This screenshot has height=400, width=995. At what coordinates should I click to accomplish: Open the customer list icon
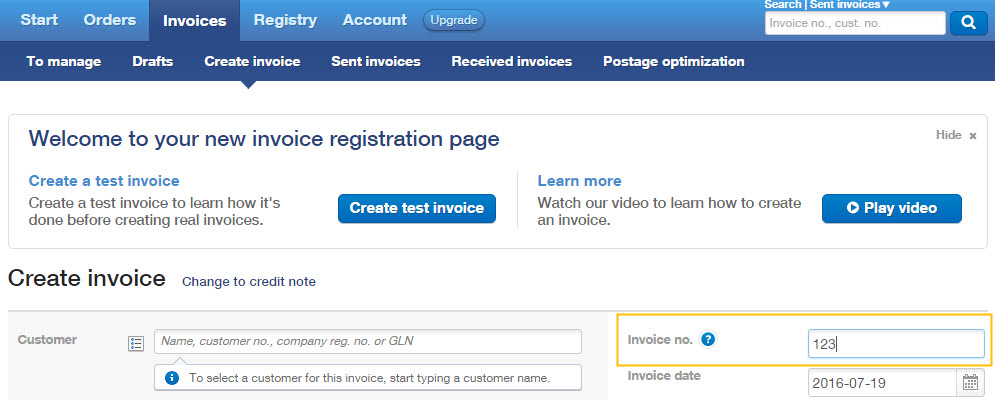tap(136, 343)
